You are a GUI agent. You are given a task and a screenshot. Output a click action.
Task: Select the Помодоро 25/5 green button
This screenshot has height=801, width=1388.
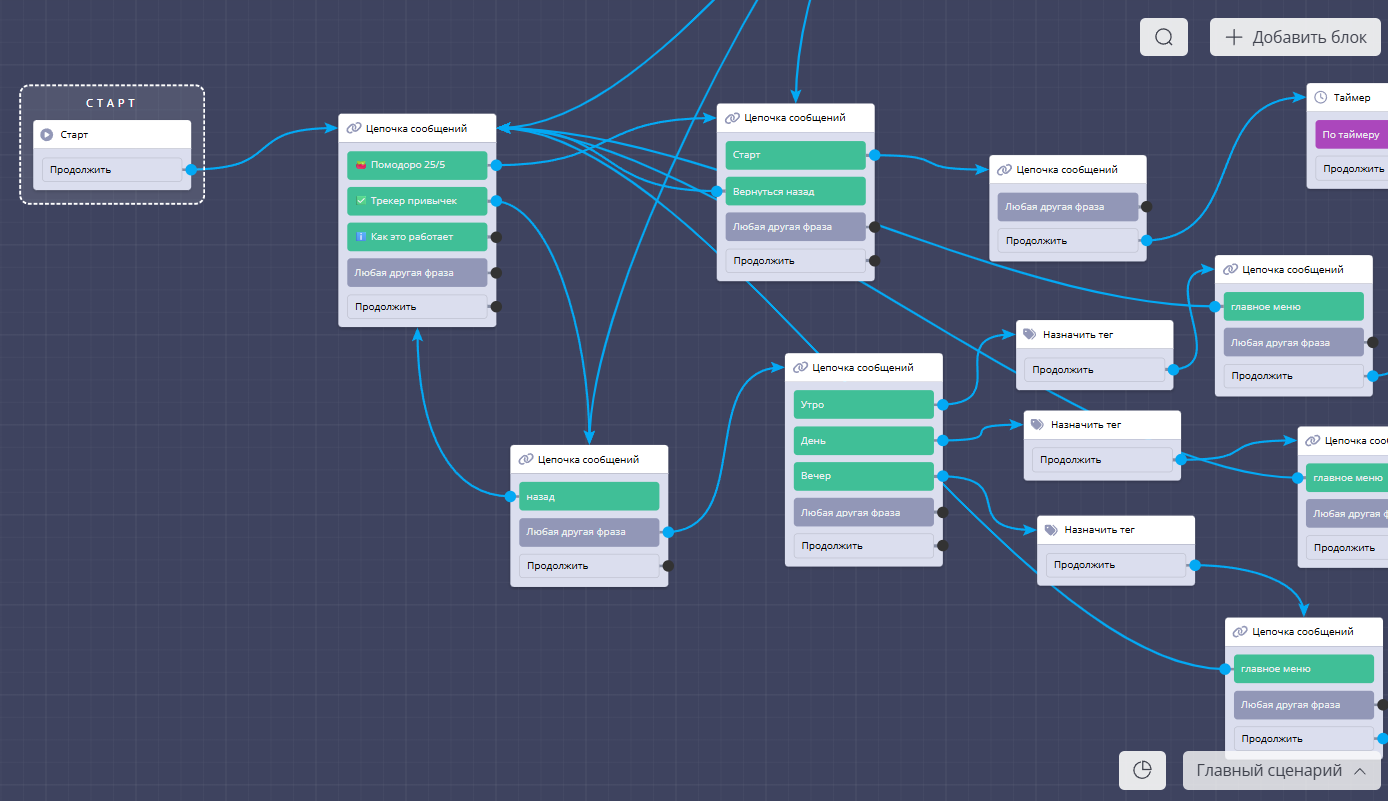click(417, 165)
